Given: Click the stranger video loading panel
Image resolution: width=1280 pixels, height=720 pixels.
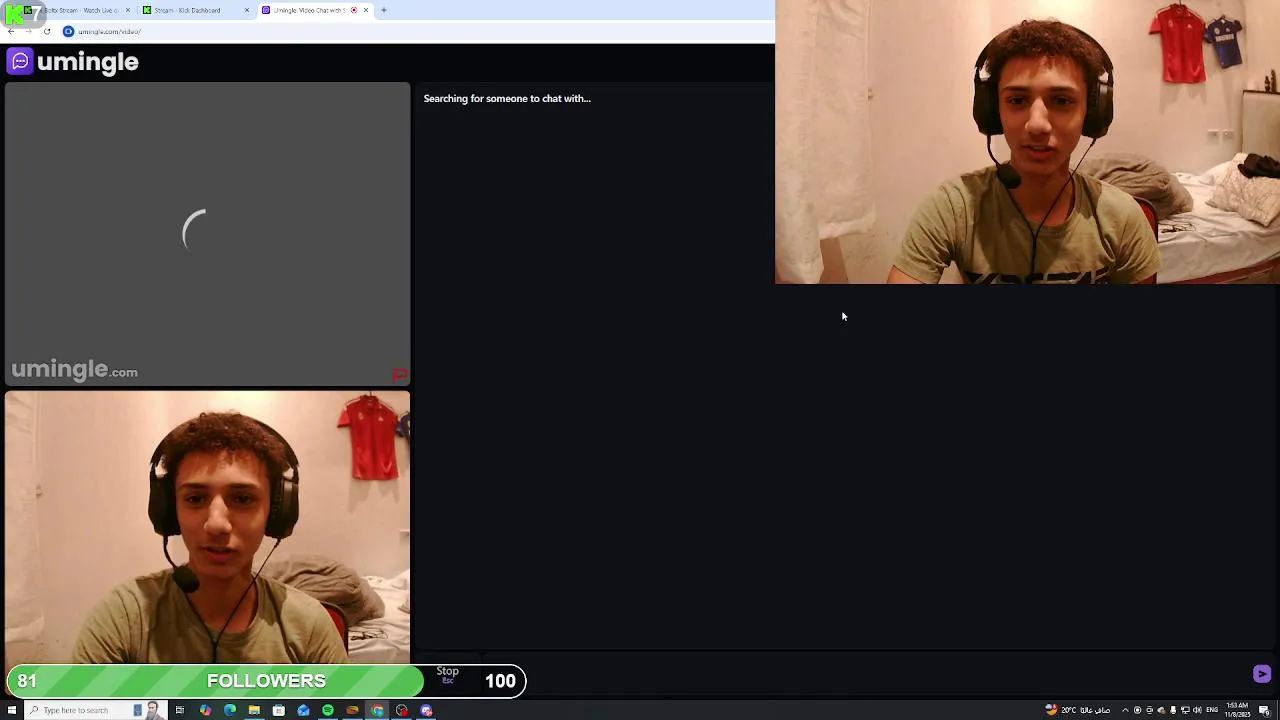Looking at the screenshot, I should coord(207,234).
